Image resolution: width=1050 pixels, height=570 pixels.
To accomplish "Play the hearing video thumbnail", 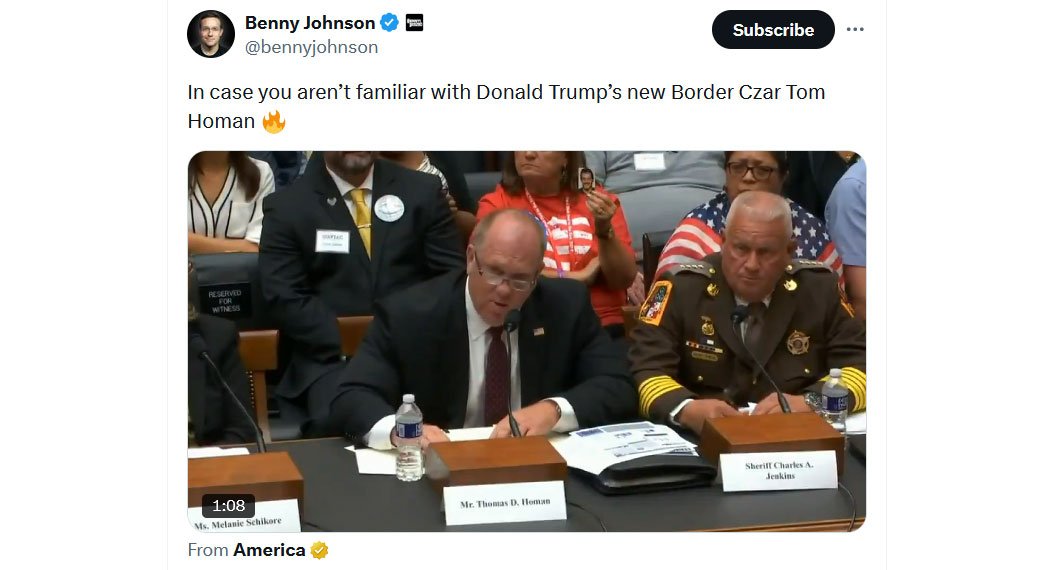I will pyautogui.click(x=526, y=341).
